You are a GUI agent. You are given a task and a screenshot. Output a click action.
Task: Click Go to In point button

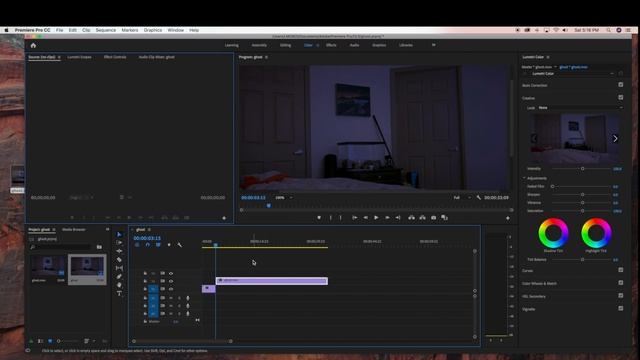coord(354,218)
